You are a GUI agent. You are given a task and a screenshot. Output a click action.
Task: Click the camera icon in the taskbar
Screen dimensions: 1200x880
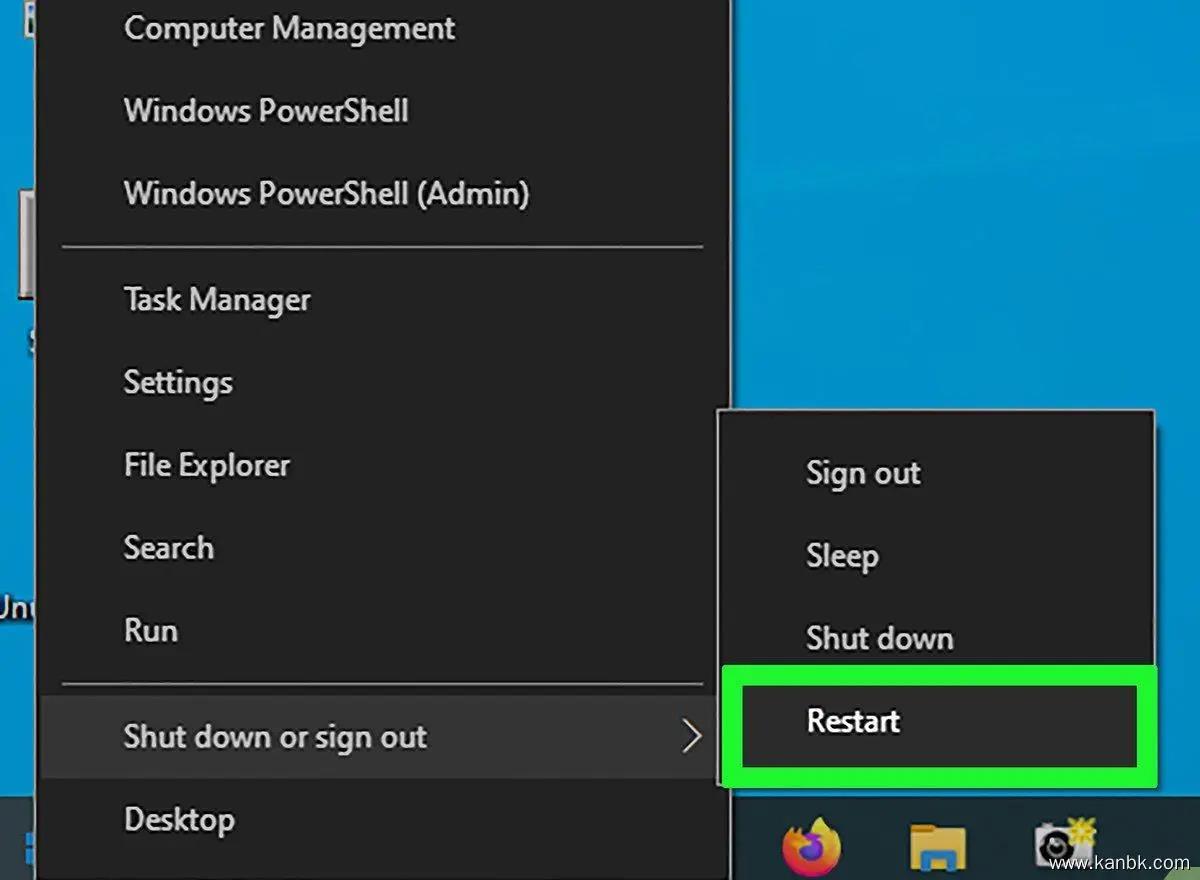[x=1062, y=846]
